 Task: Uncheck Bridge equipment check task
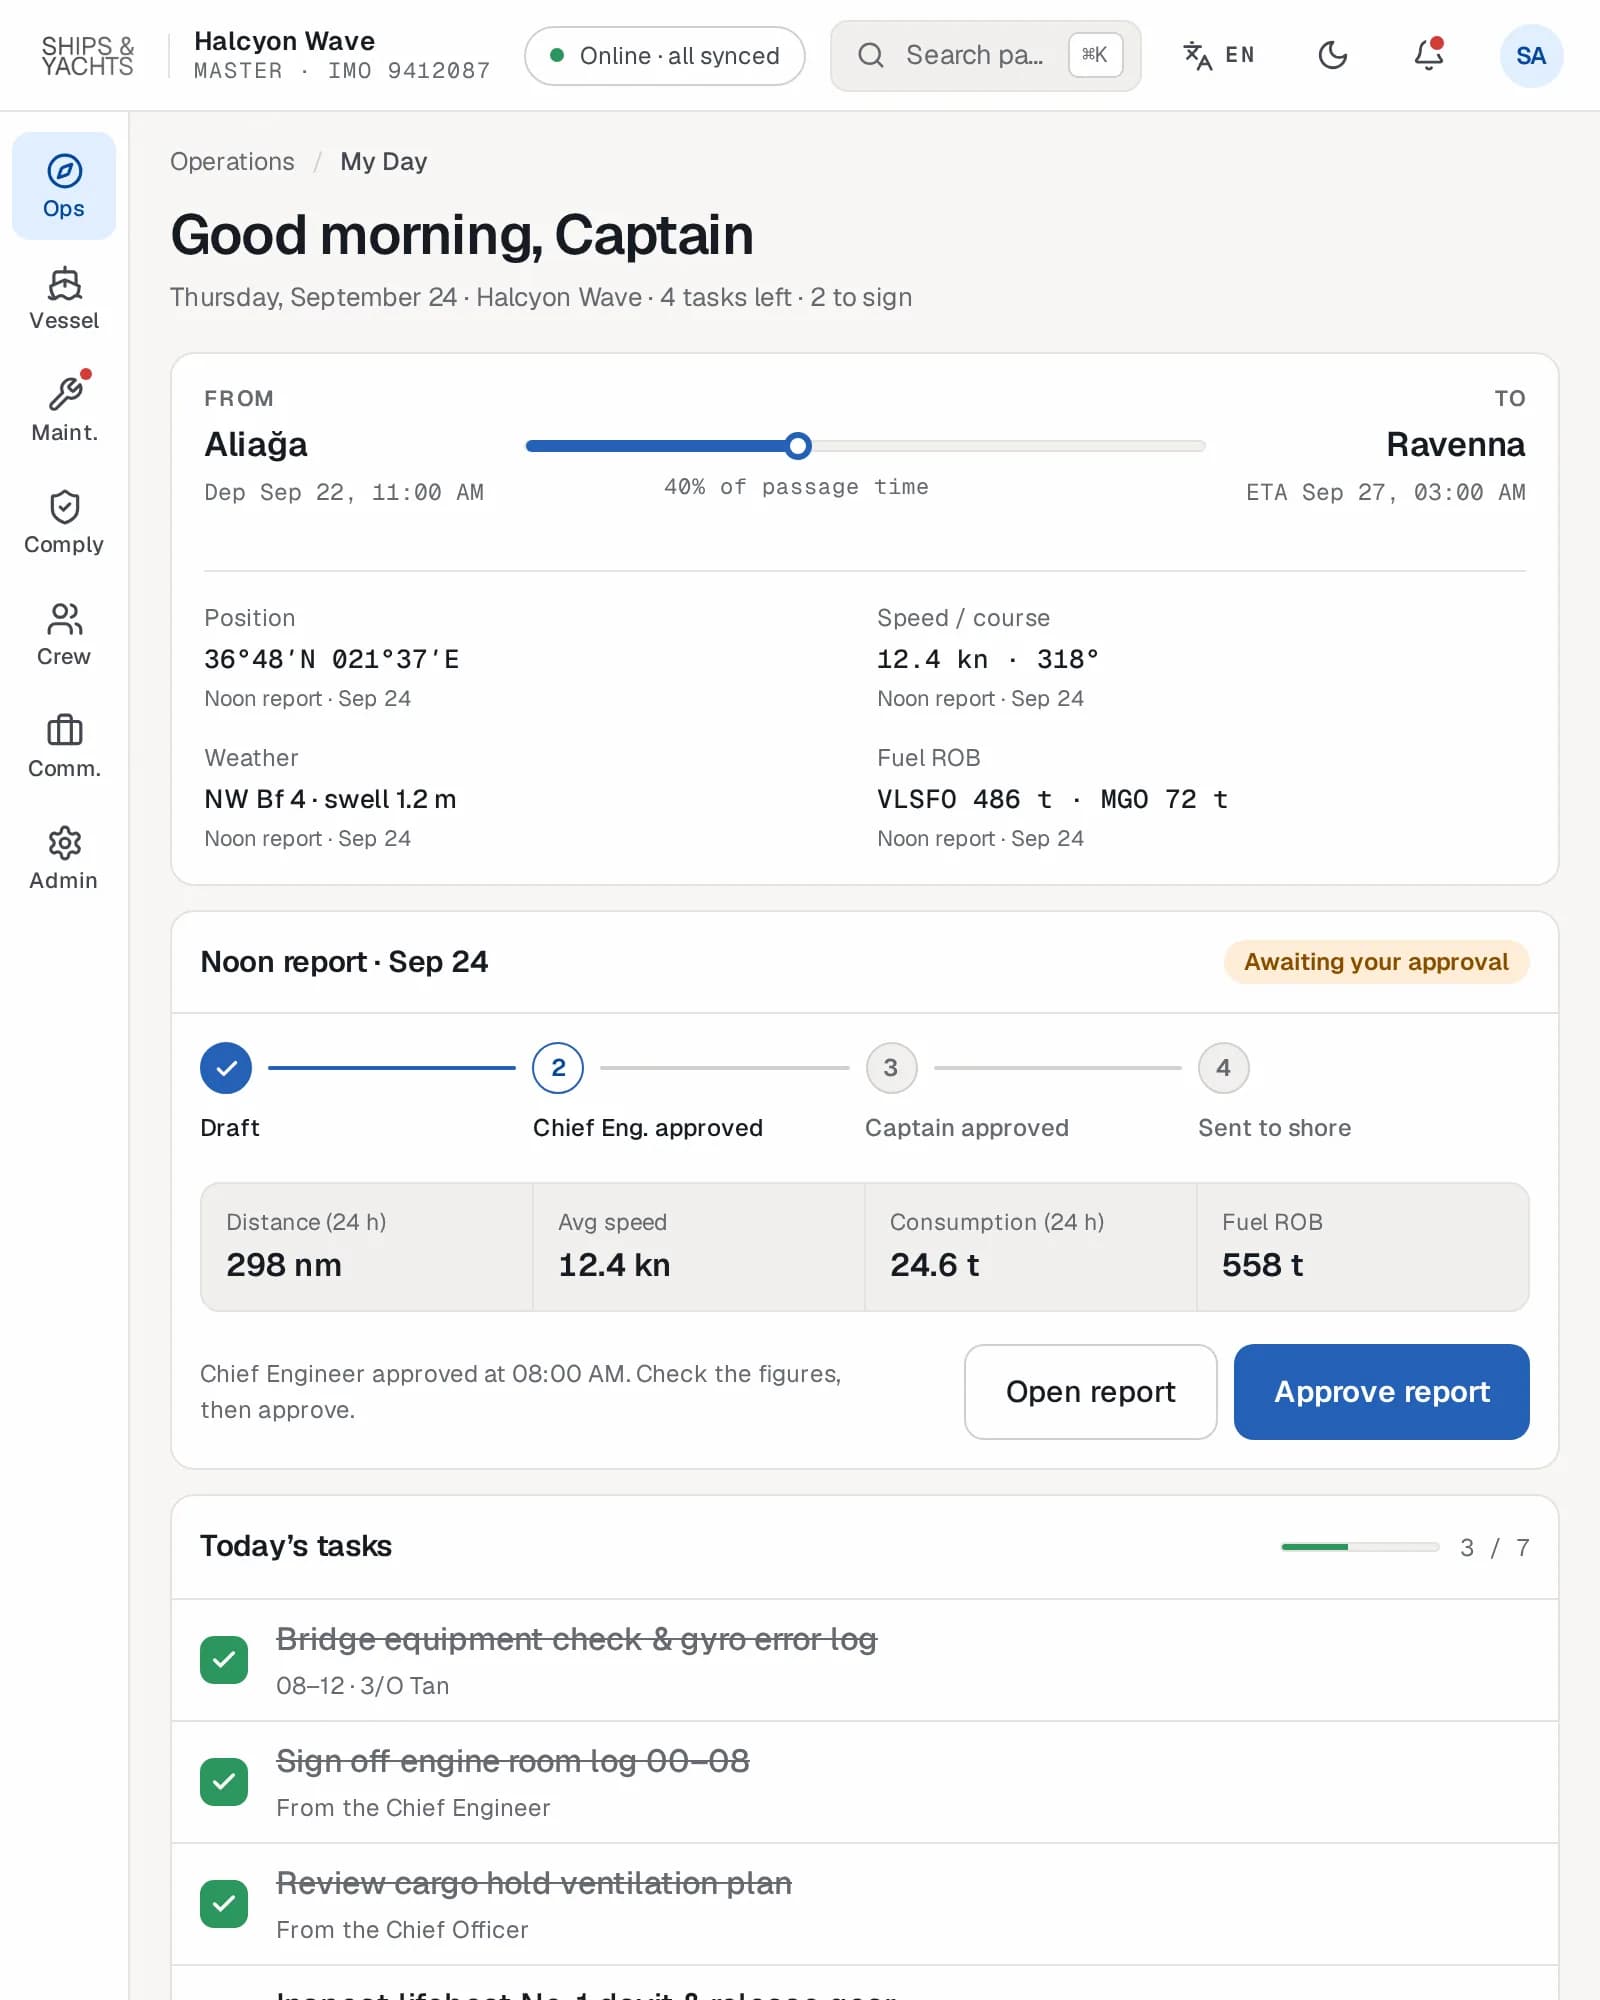(224, 1660)
